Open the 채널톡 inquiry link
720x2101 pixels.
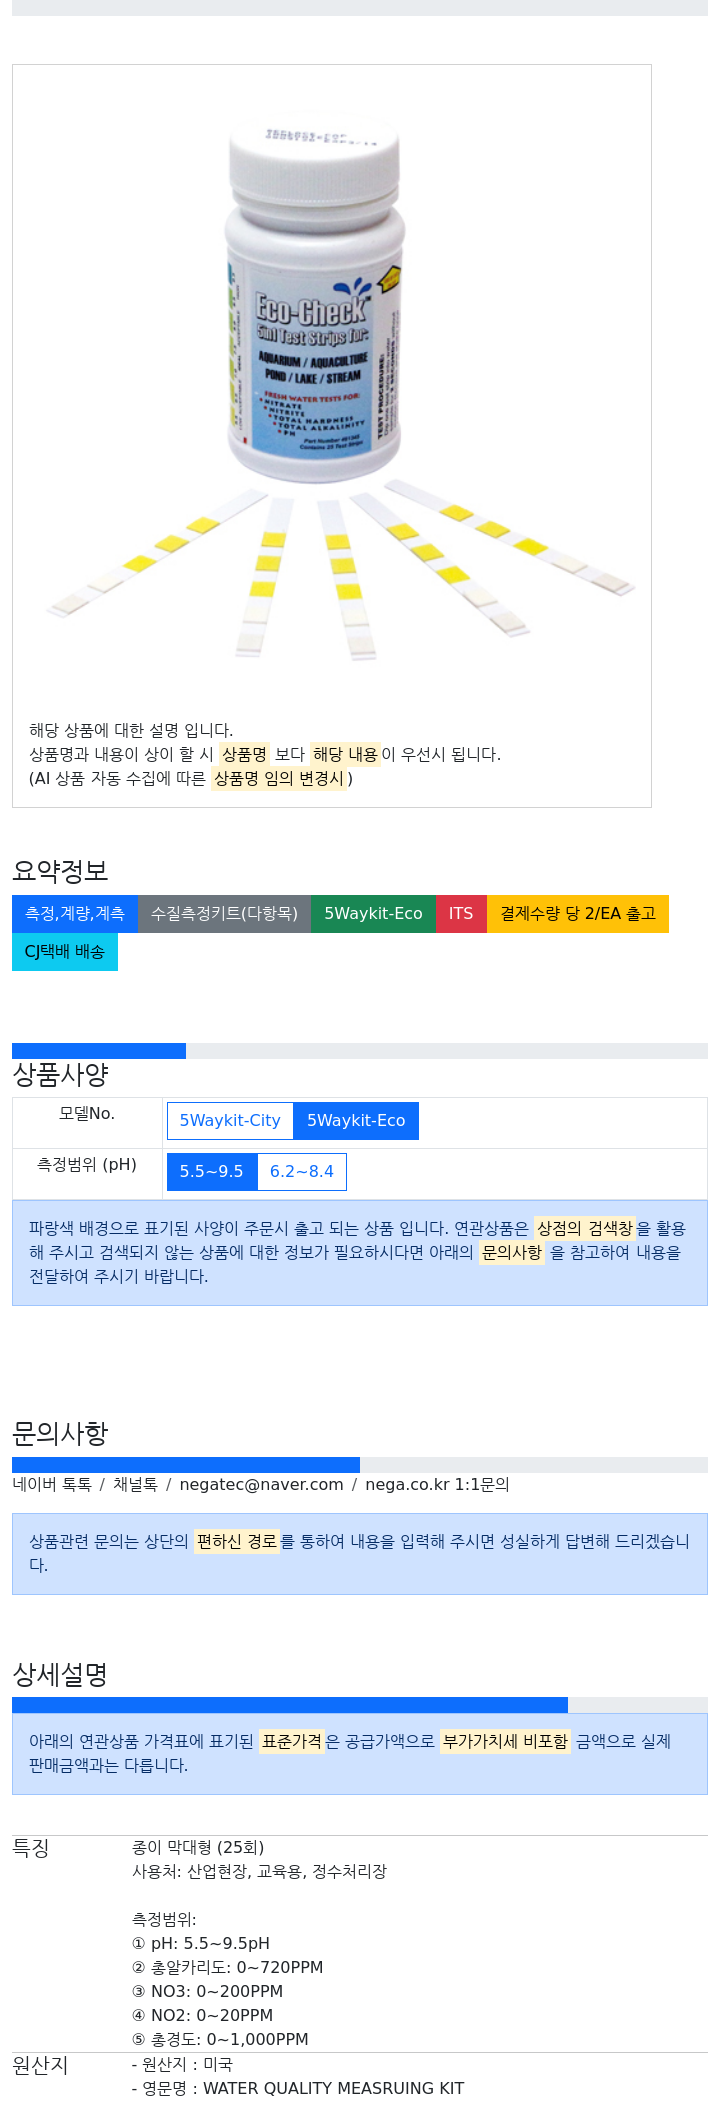[x=135, y=1485]
